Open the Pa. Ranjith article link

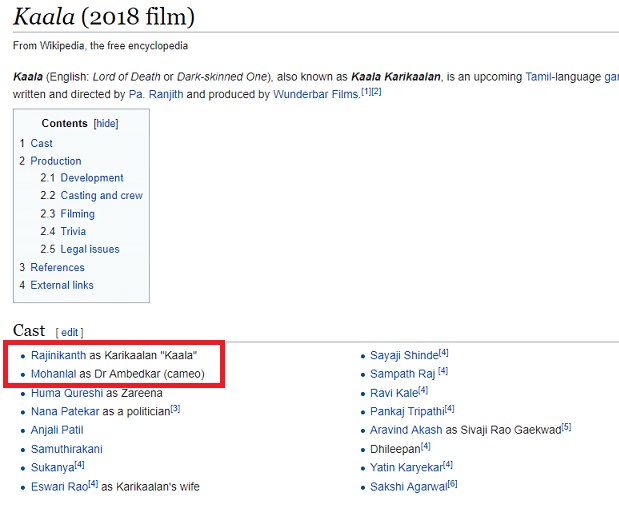(156, 94)
